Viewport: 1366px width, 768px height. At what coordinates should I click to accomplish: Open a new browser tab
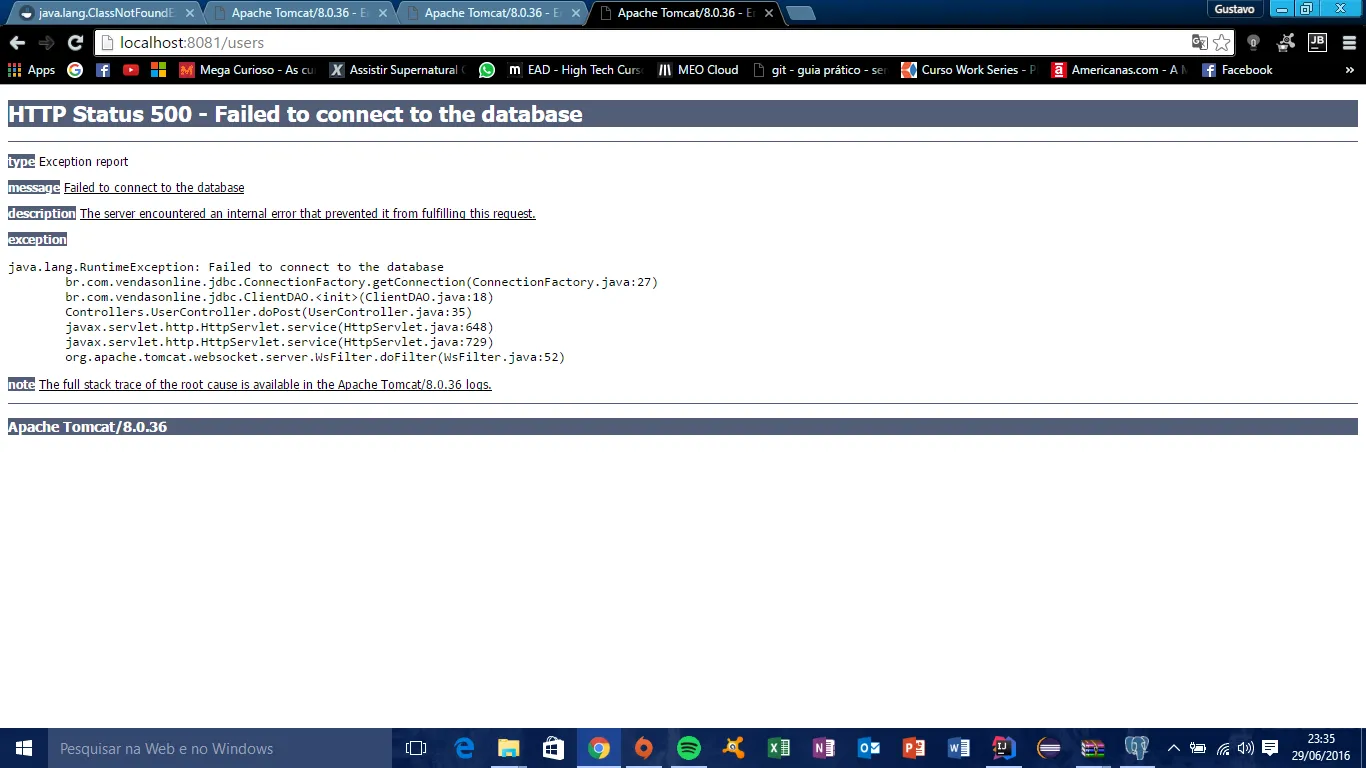click(800, 13)
